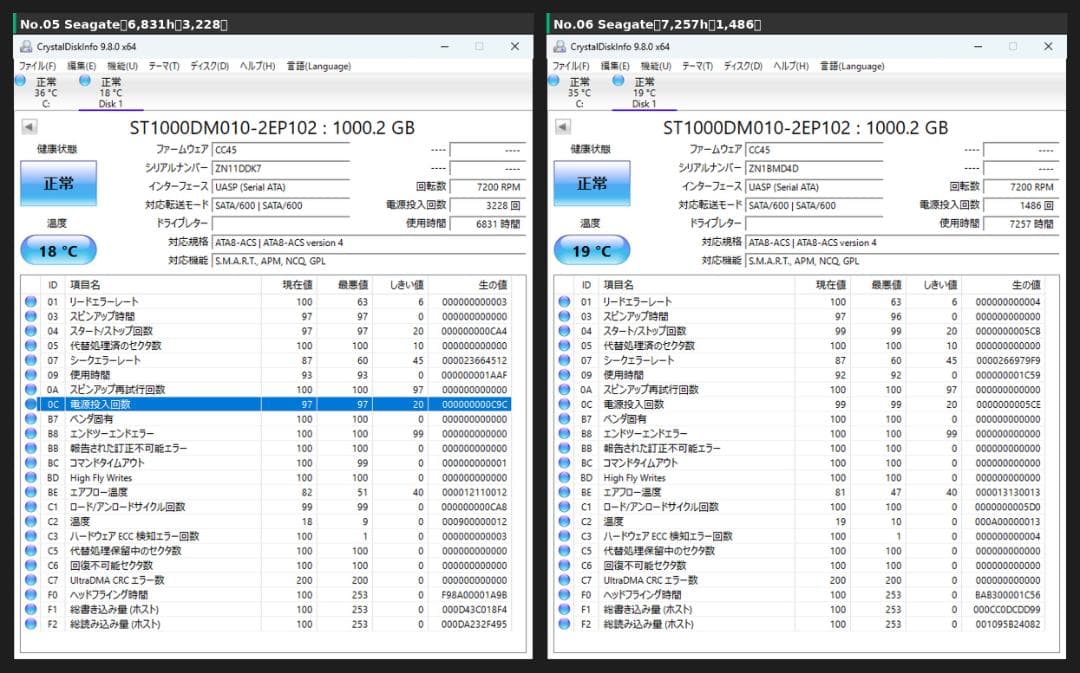Click status icon of F1 総書き込み量 right window
Viewport: 1080px width, 673px height.
click(x=564, y=610)
